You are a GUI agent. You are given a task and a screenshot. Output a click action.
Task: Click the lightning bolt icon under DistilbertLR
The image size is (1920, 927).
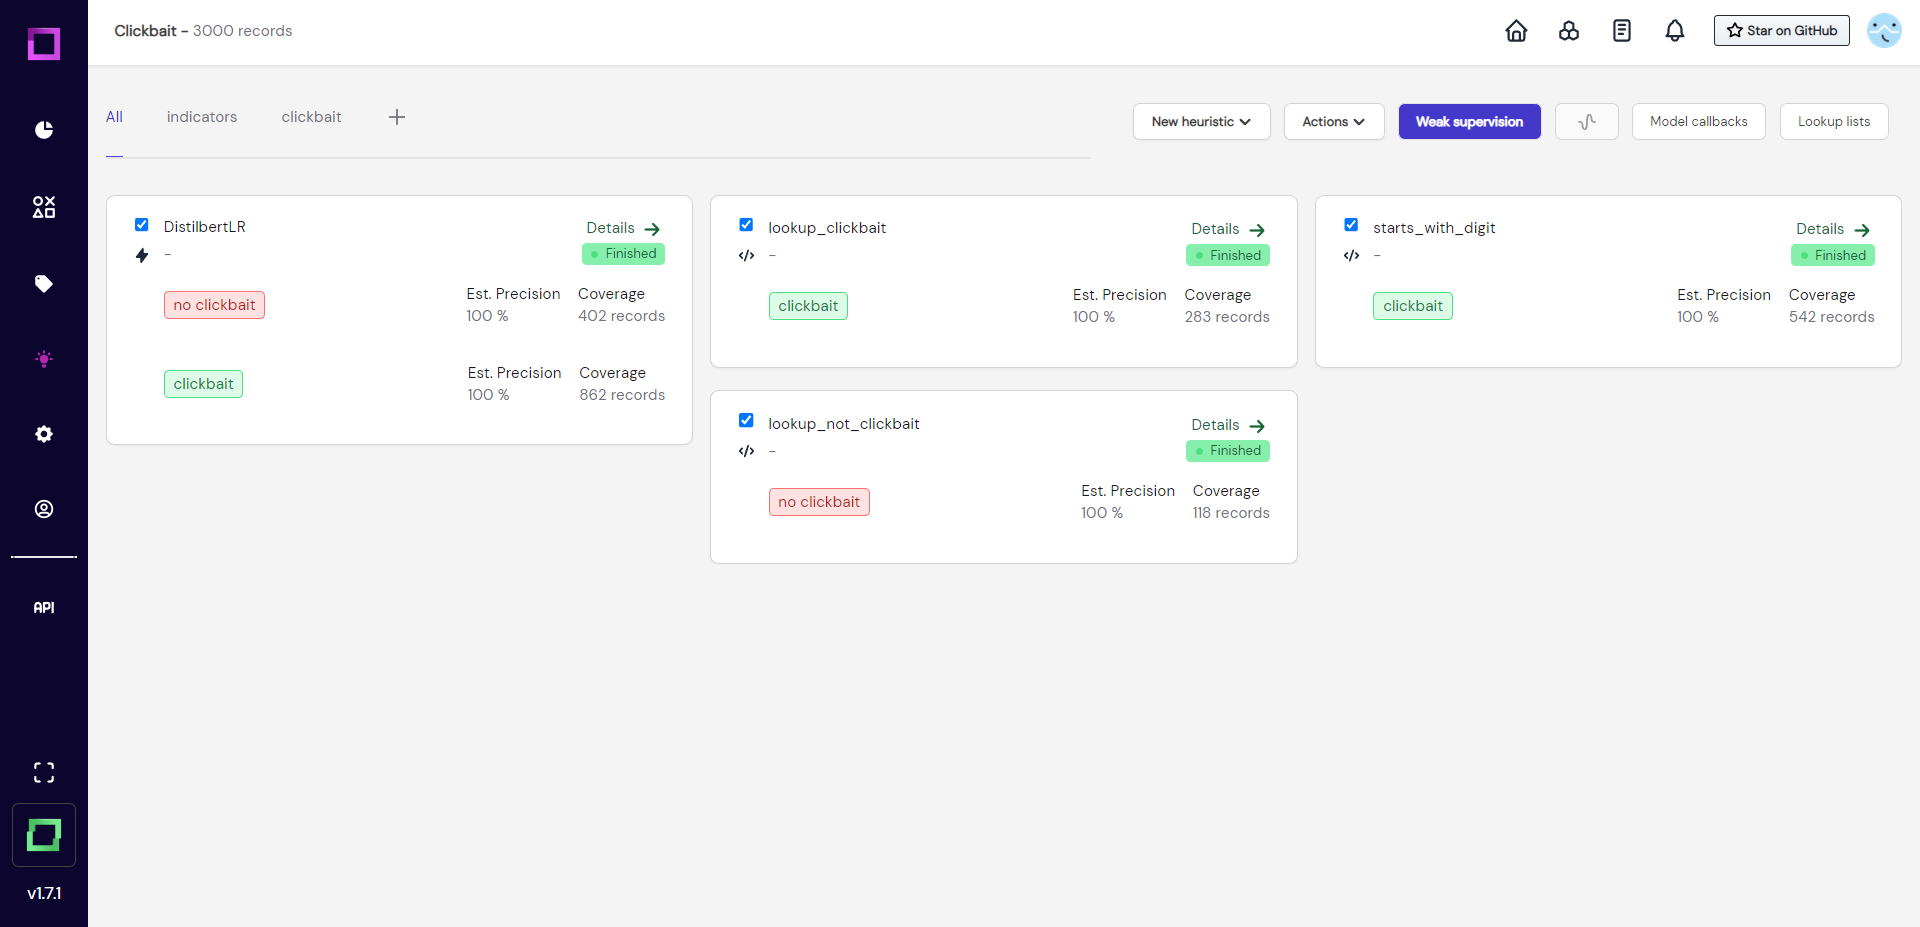tap(142, 255)
